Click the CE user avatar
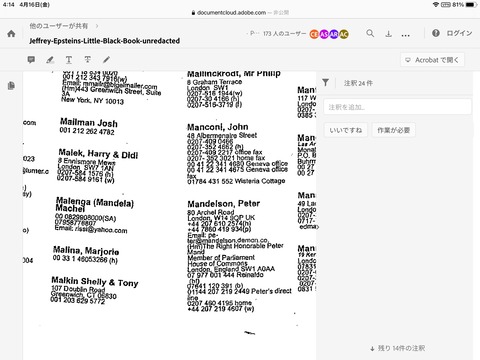 314,34
